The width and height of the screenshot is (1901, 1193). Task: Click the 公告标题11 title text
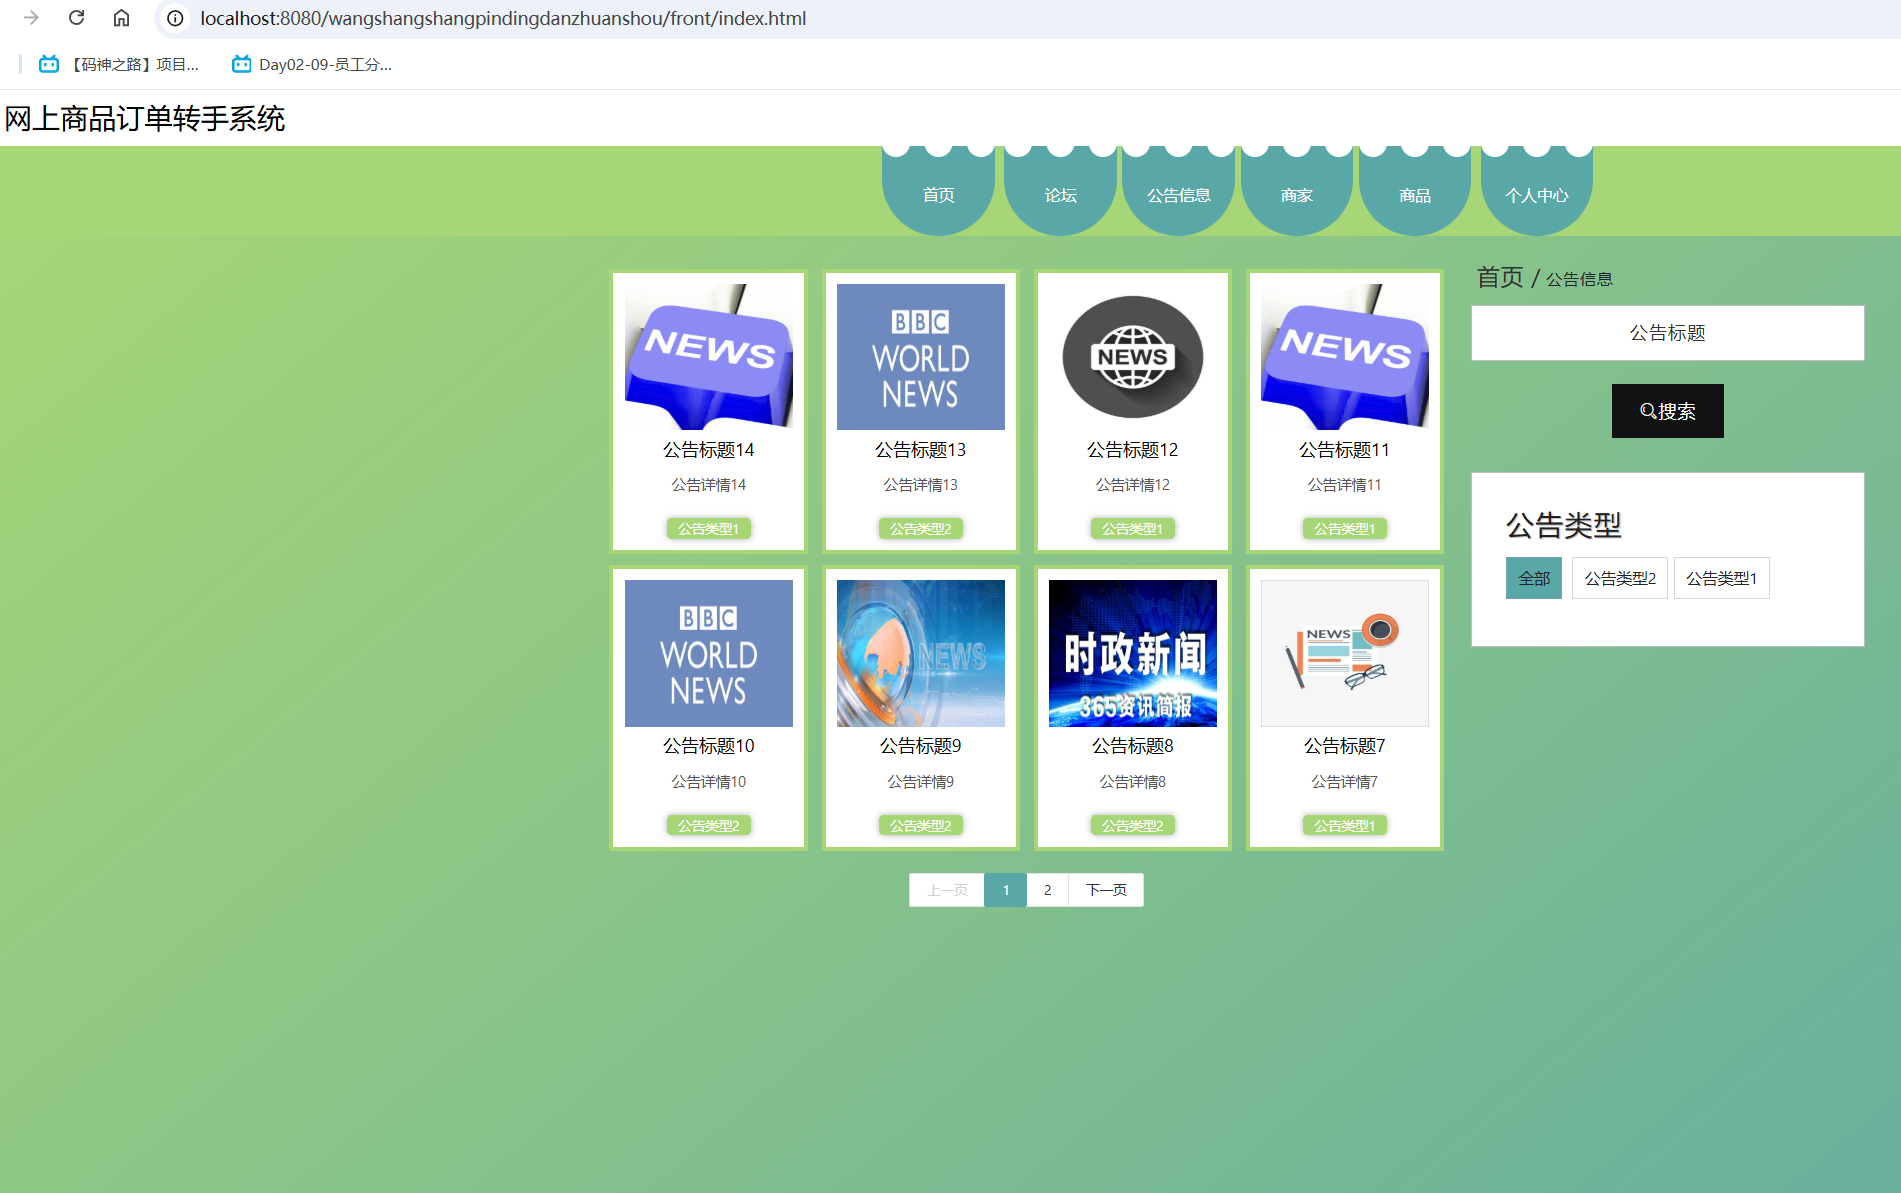click(1345, 450)
